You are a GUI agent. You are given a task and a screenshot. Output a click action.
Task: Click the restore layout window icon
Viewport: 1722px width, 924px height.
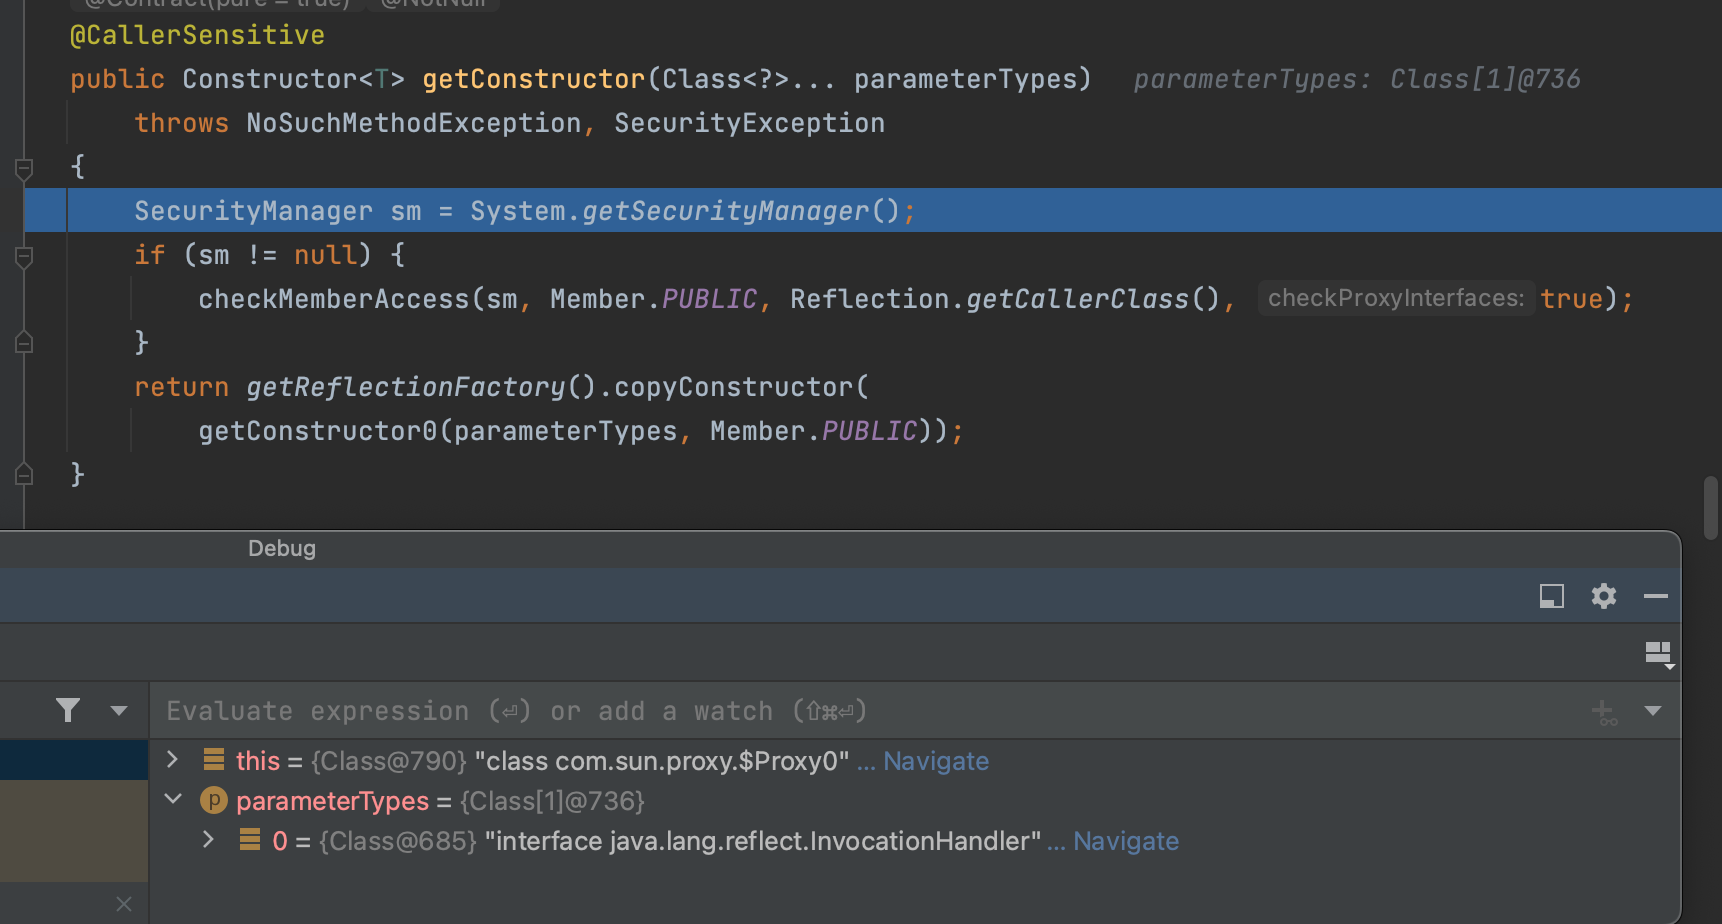1551,596
